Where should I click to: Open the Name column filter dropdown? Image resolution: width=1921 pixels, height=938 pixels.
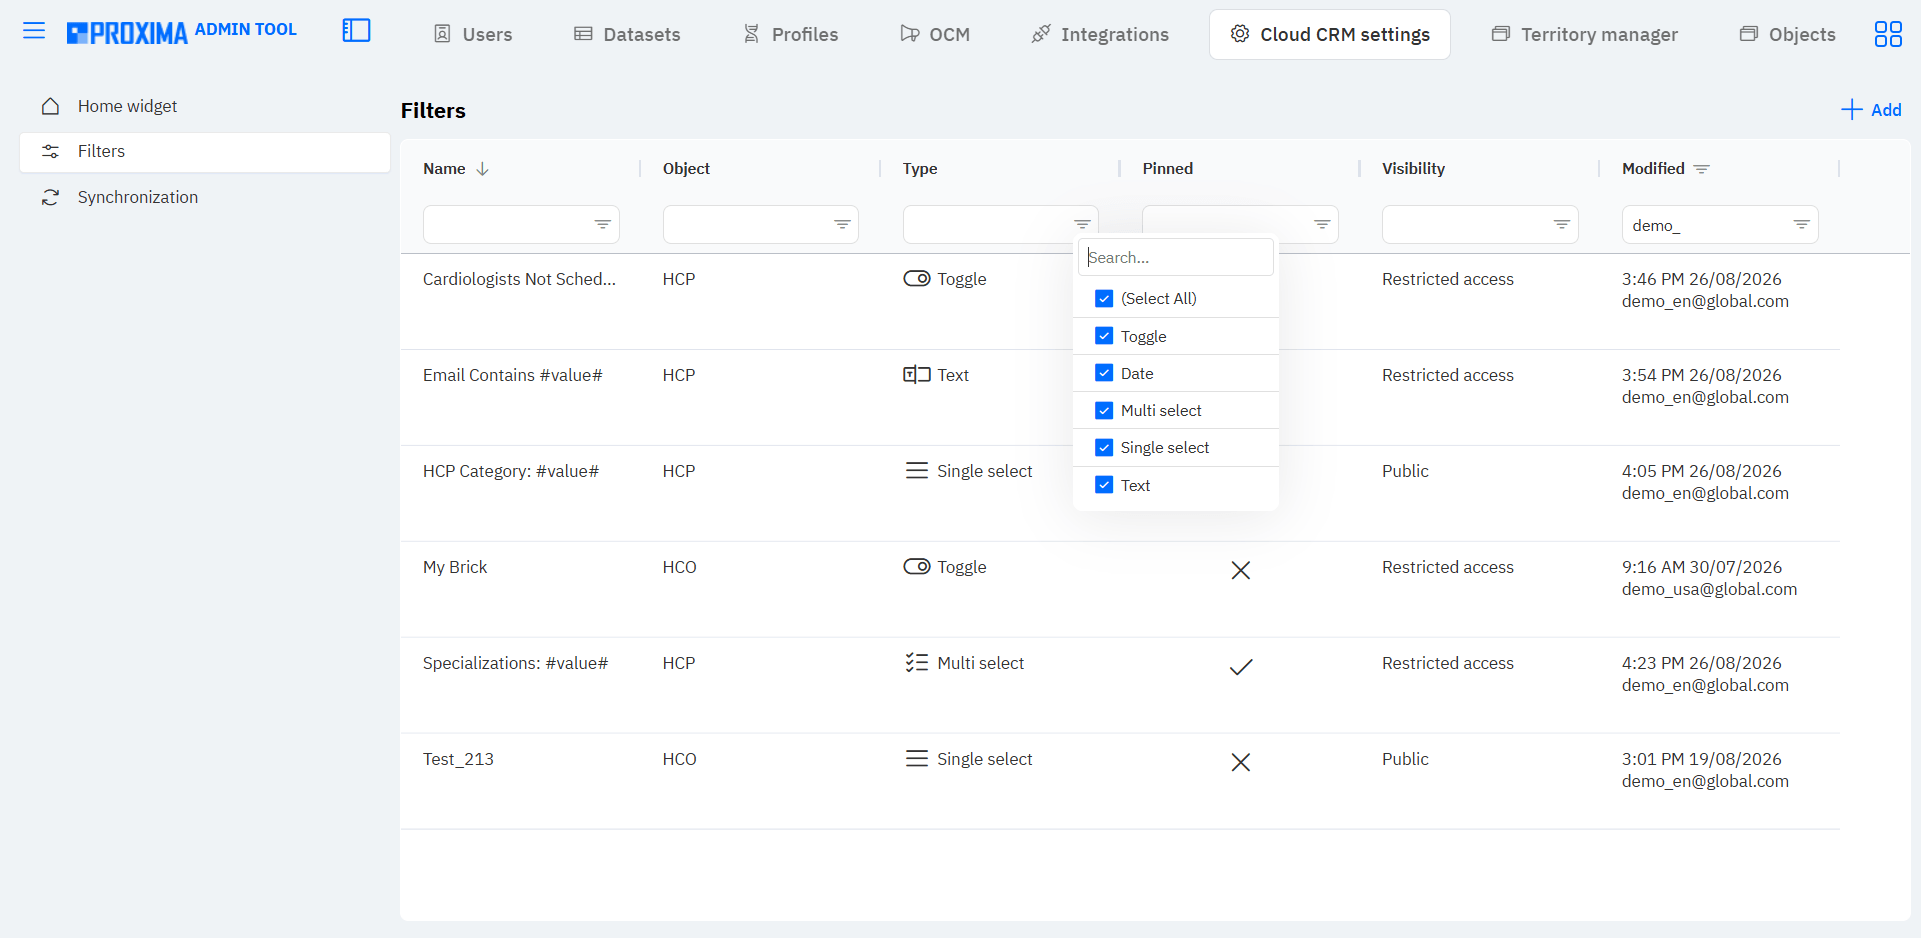[x=603, y=224]
